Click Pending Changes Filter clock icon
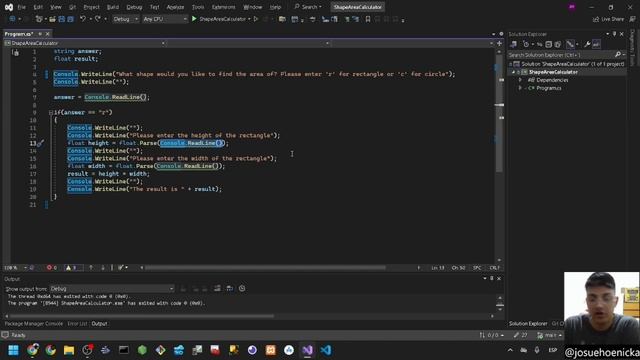The height and width of the screenshot is (360, 640). point(526,44)
